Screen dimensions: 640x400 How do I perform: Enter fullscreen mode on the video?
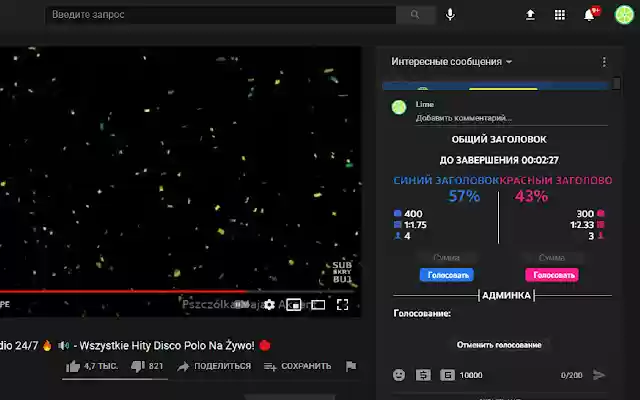tap(342, 304)
